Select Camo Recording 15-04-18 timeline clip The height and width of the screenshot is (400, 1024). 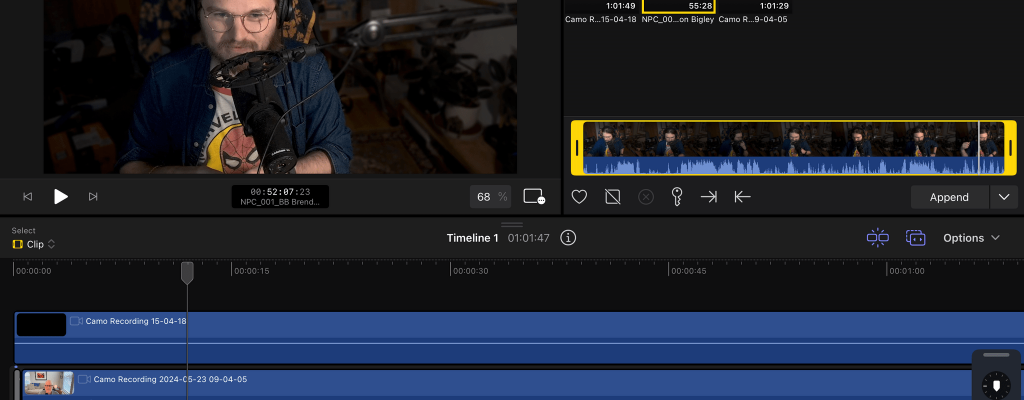pyautogui.click(x=500, y=337)
